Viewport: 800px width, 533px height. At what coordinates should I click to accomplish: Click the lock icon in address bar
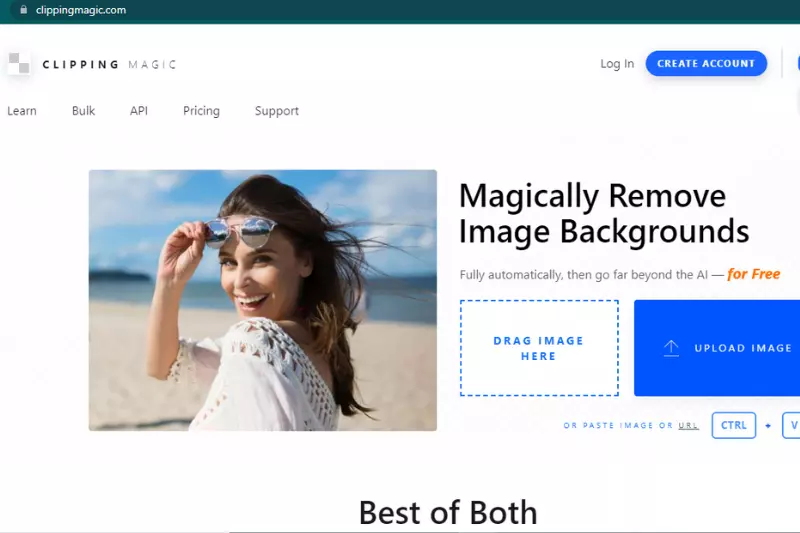point(23,10)
